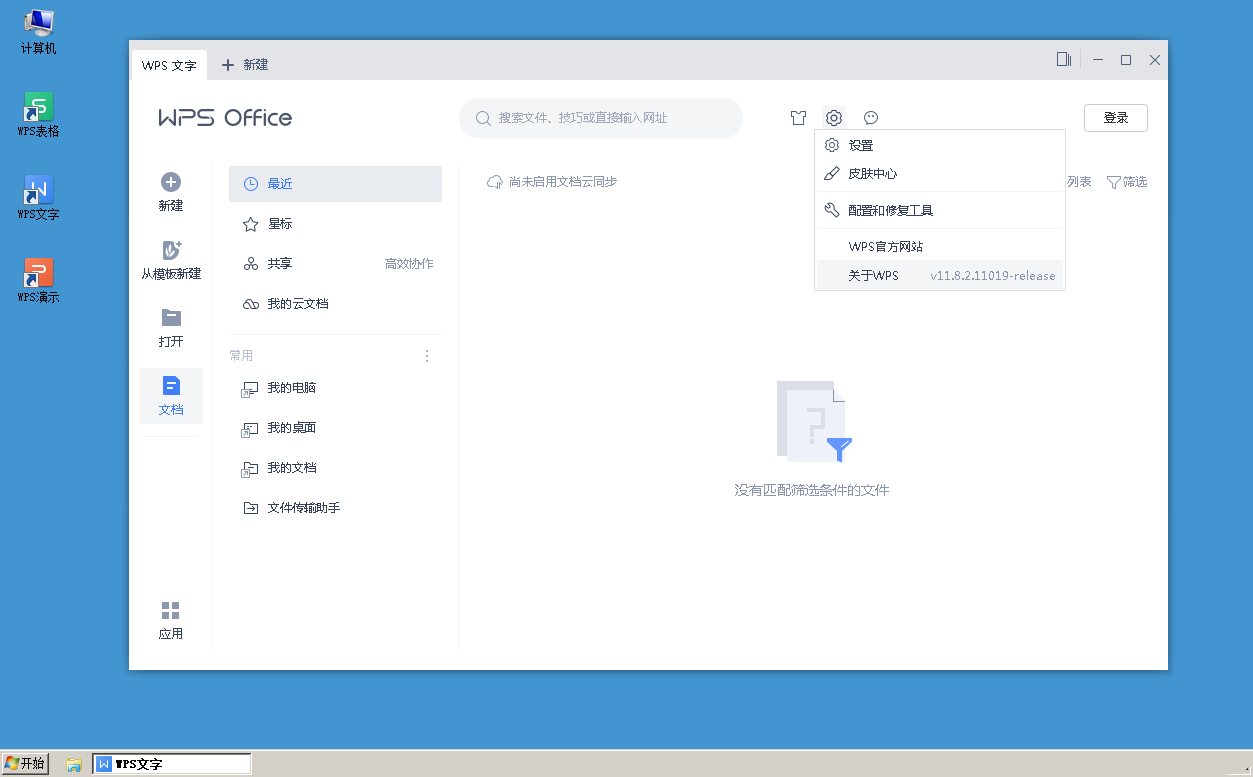Open 从模板新建 template icon

click(171, 250)
